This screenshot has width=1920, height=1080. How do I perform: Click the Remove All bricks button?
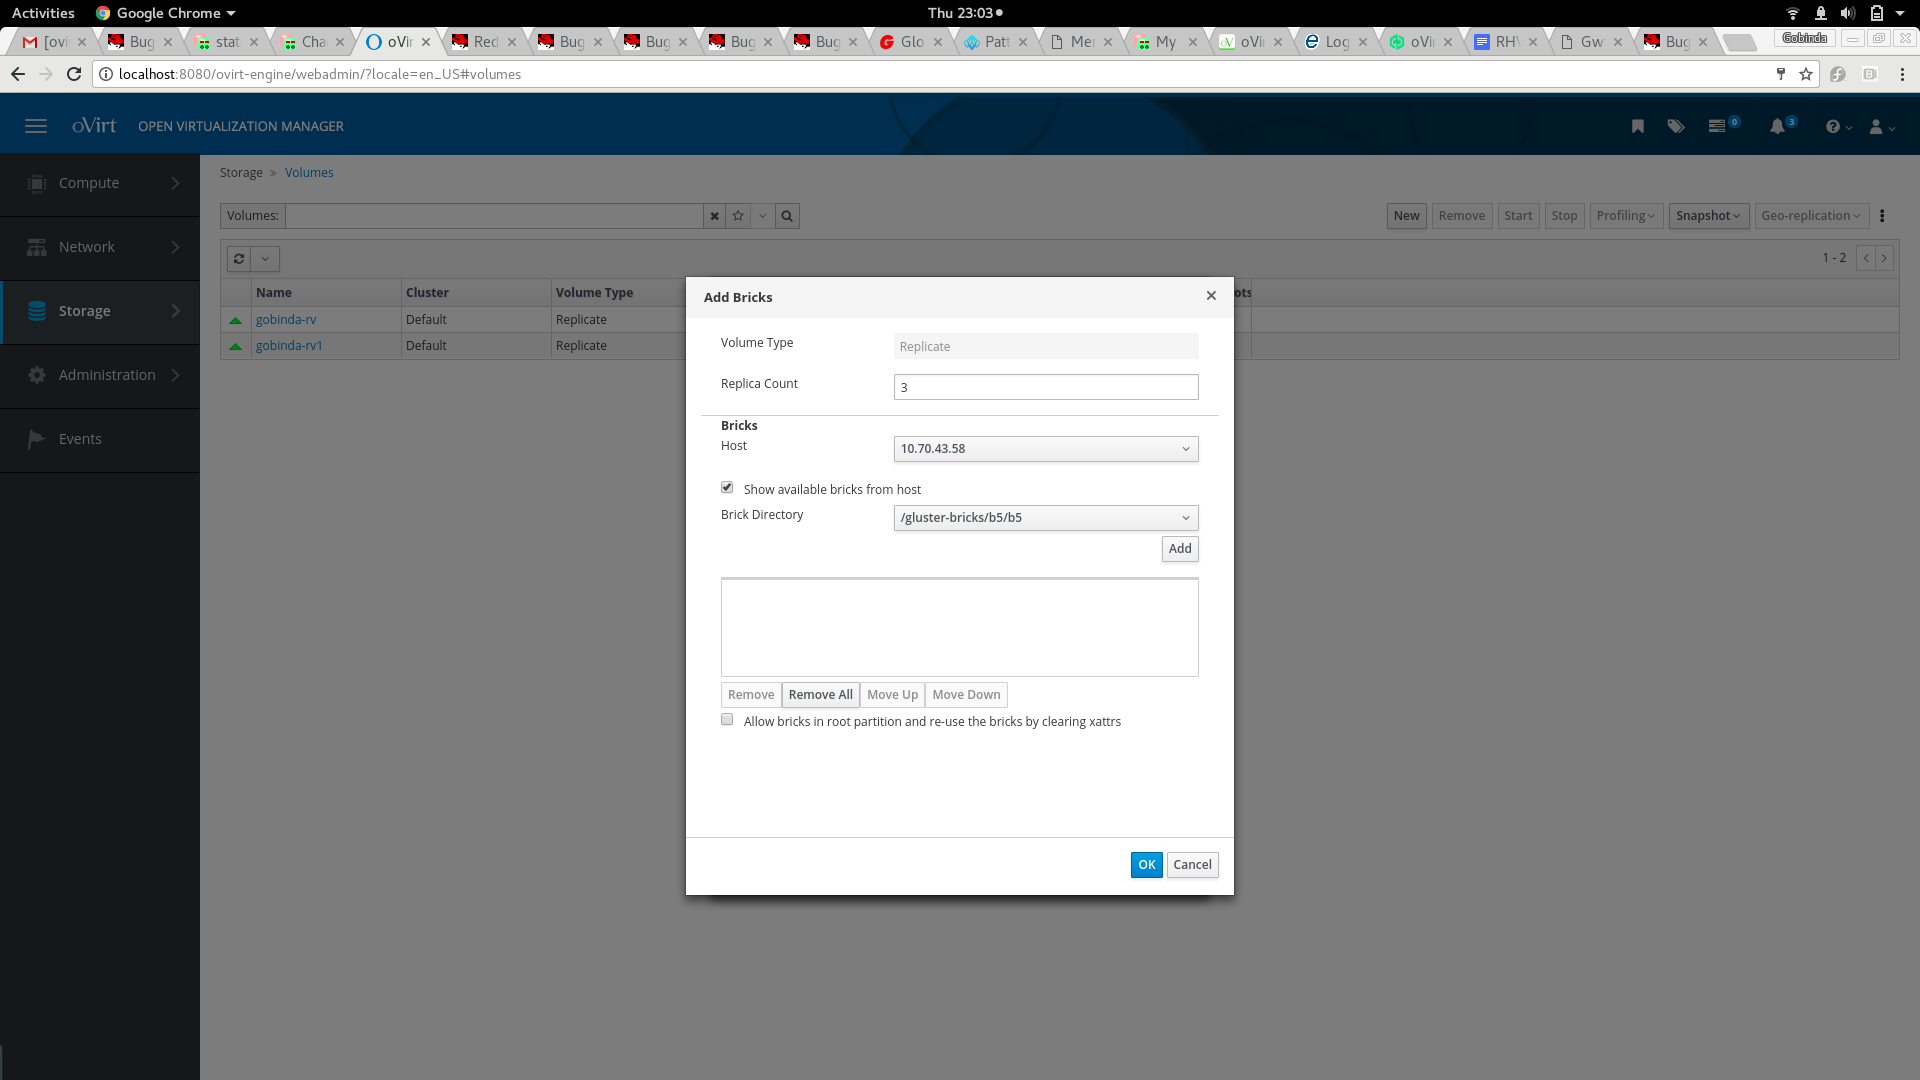click(x=820, y=695)
